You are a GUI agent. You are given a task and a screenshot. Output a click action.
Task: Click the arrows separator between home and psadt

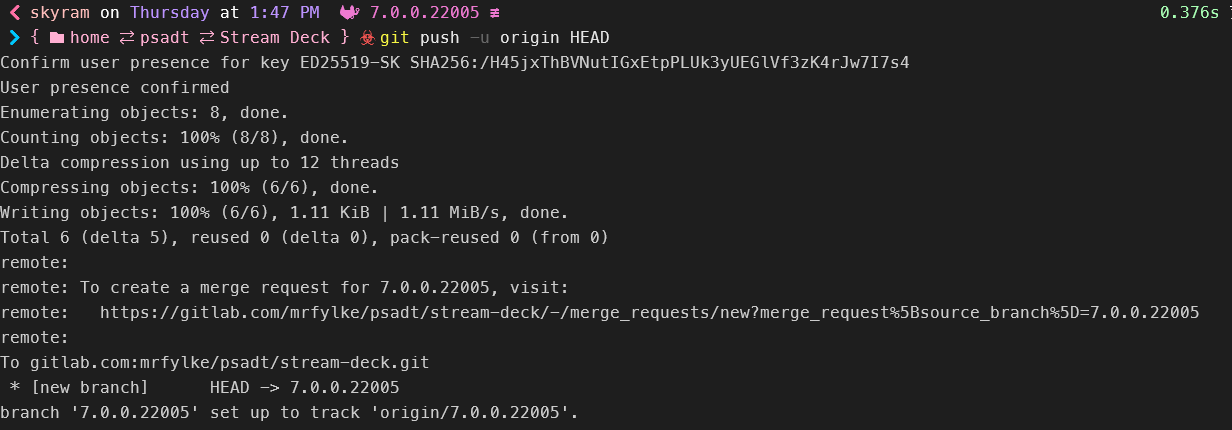tap(129, 38)
